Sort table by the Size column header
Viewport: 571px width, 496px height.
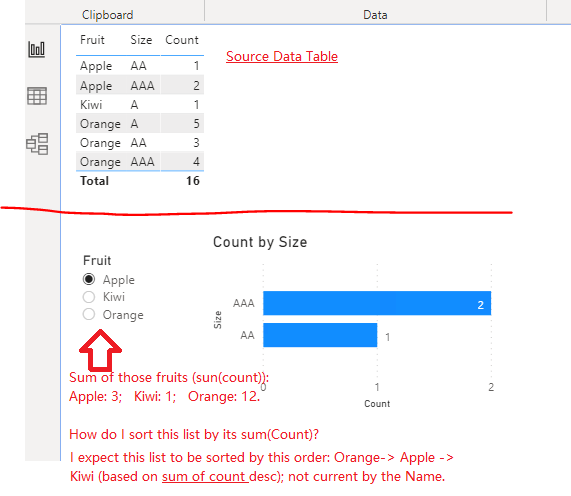pyautogui.click(x=141, y=40)
